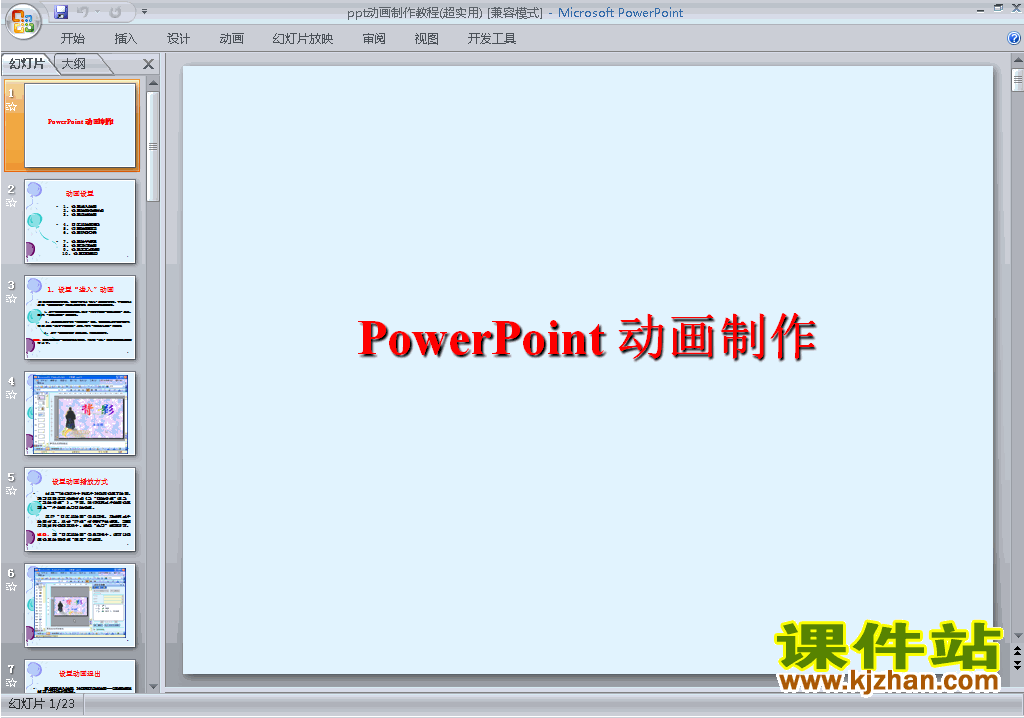
Task: Open the 设计 ribbon tab
Action: click(178, 39)
